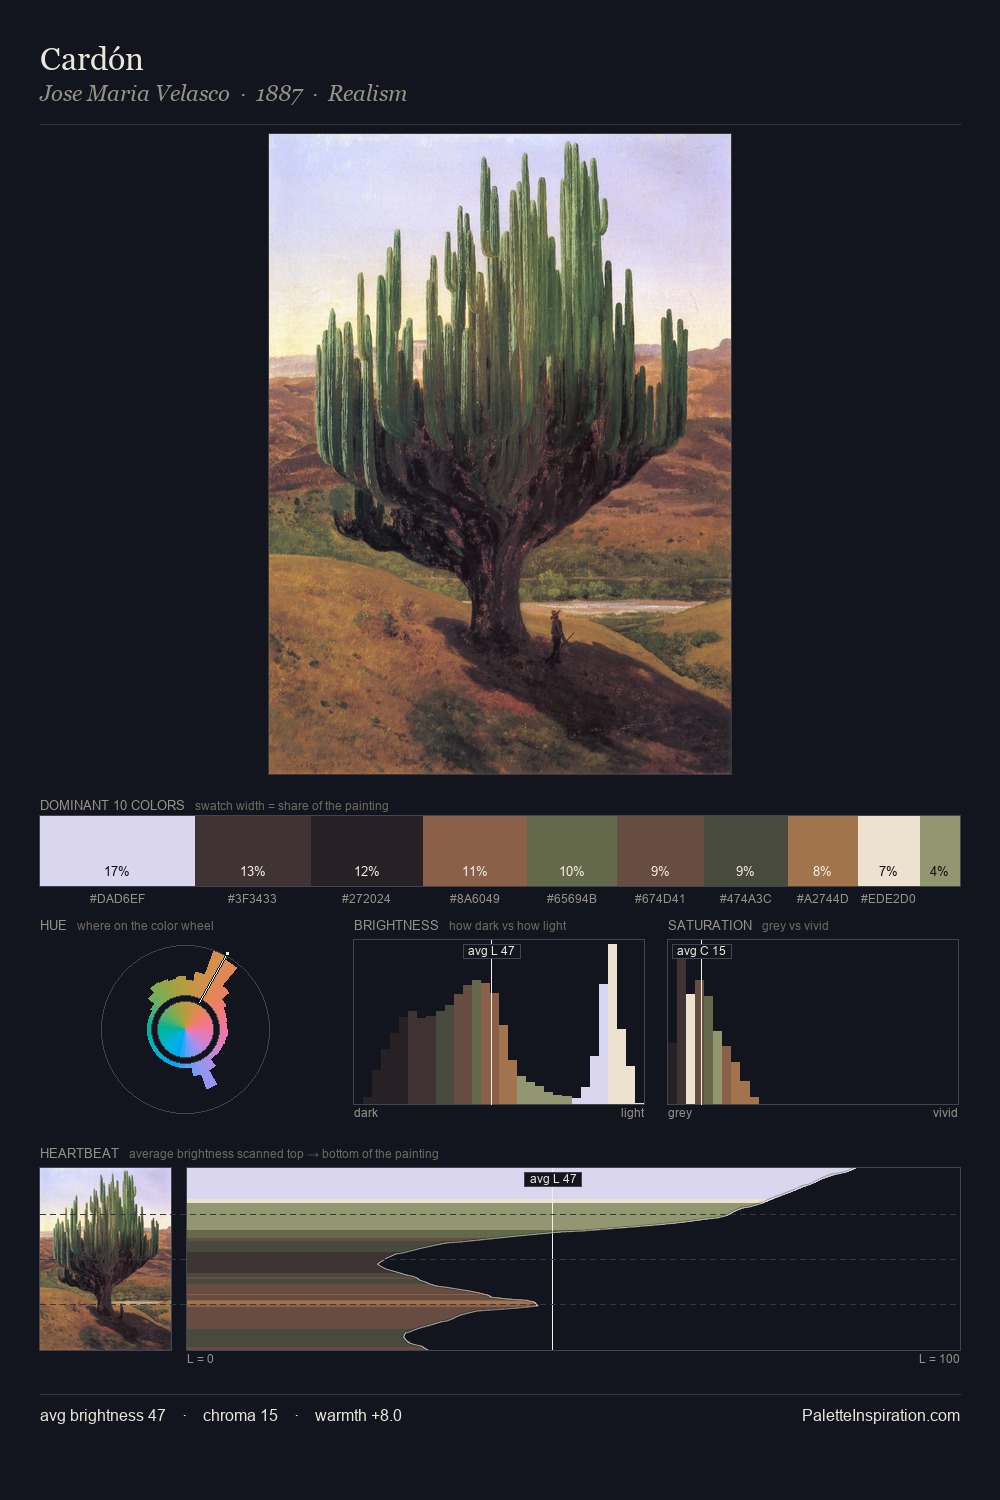The image size is (1000, 1500).
Task: Click the 'swatch width = share of the painting' caption
Action: [x=292, y=806]
